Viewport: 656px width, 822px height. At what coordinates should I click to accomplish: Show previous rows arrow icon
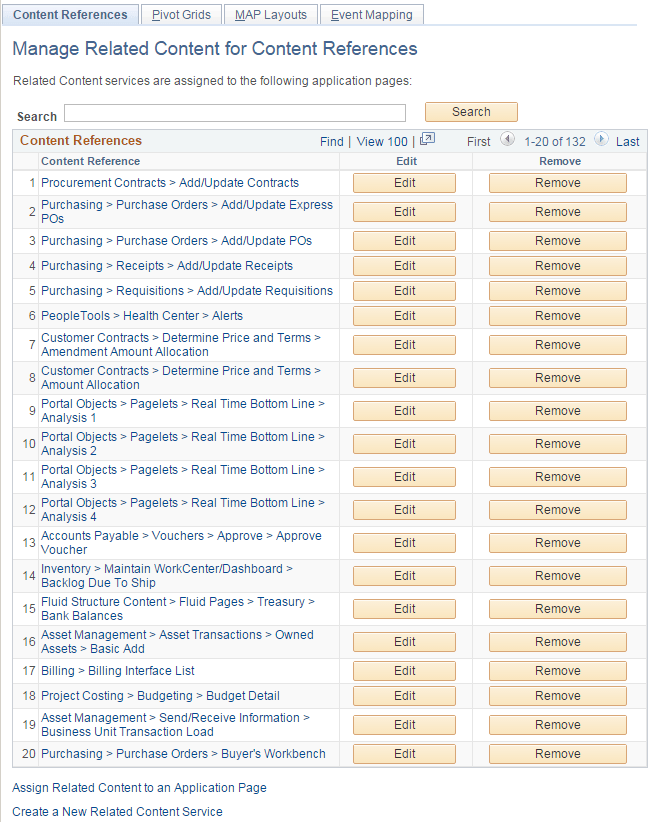[507, 139]
